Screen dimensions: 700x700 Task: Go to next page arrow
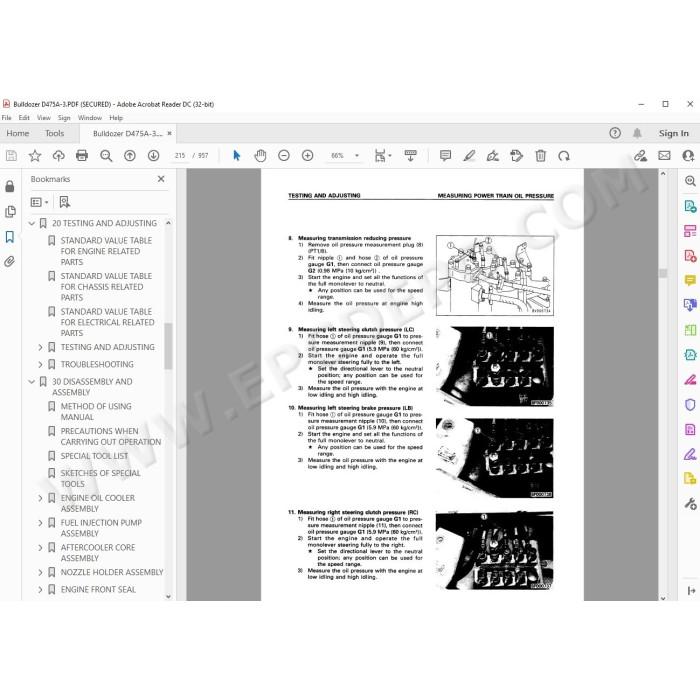(154, 156)
